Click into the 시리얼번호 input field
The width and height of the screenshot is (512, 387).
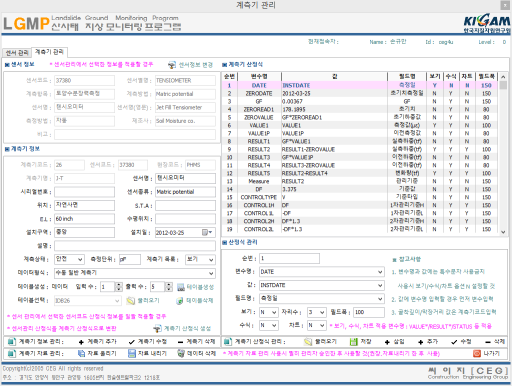point(85,192)
